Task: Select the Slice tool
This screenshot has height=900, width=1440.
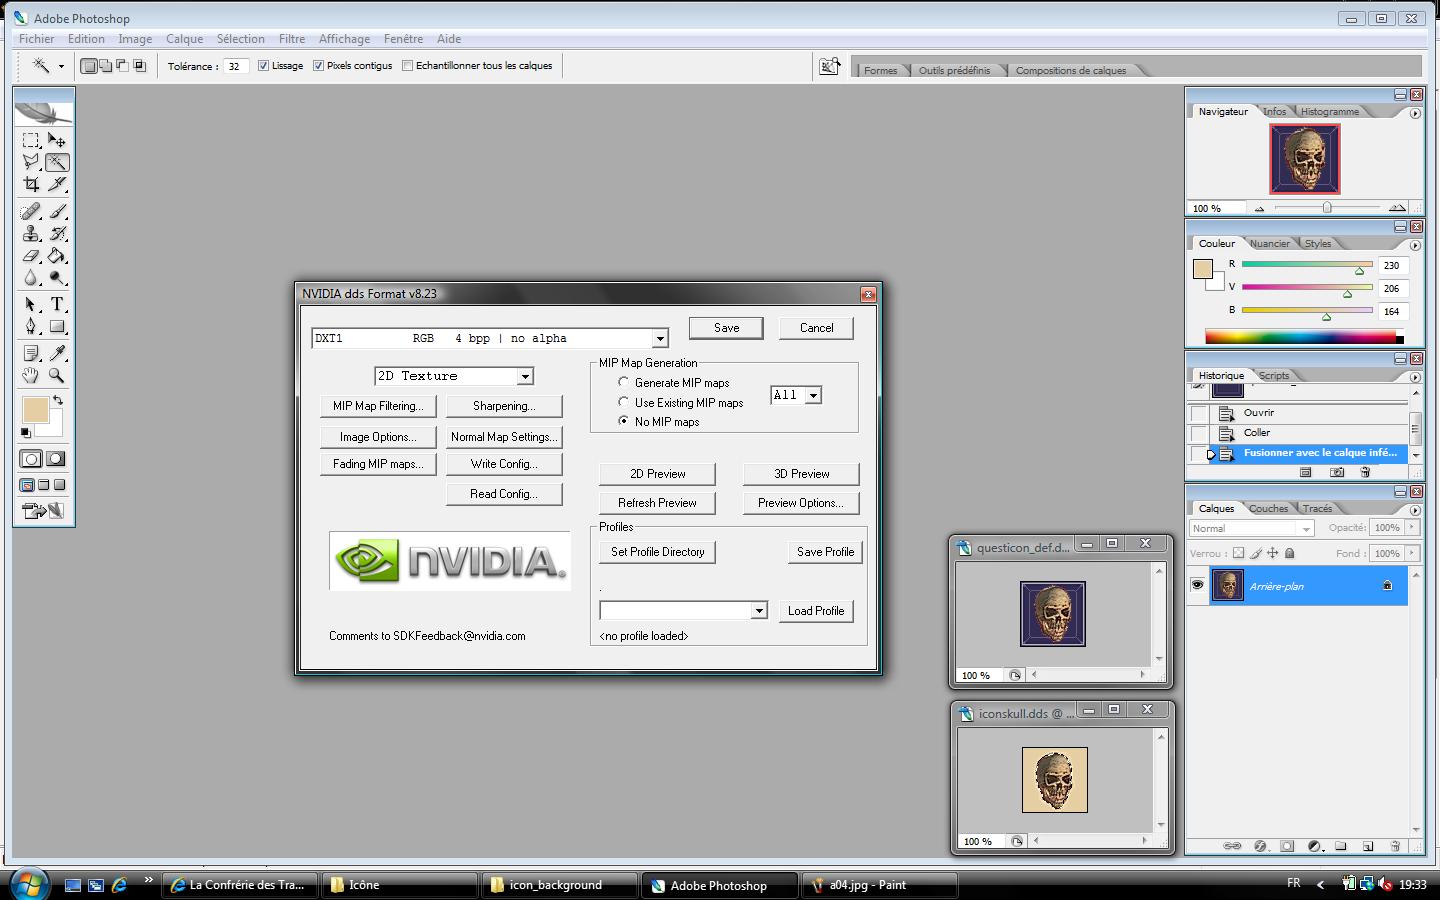Action: click(57, 184)
